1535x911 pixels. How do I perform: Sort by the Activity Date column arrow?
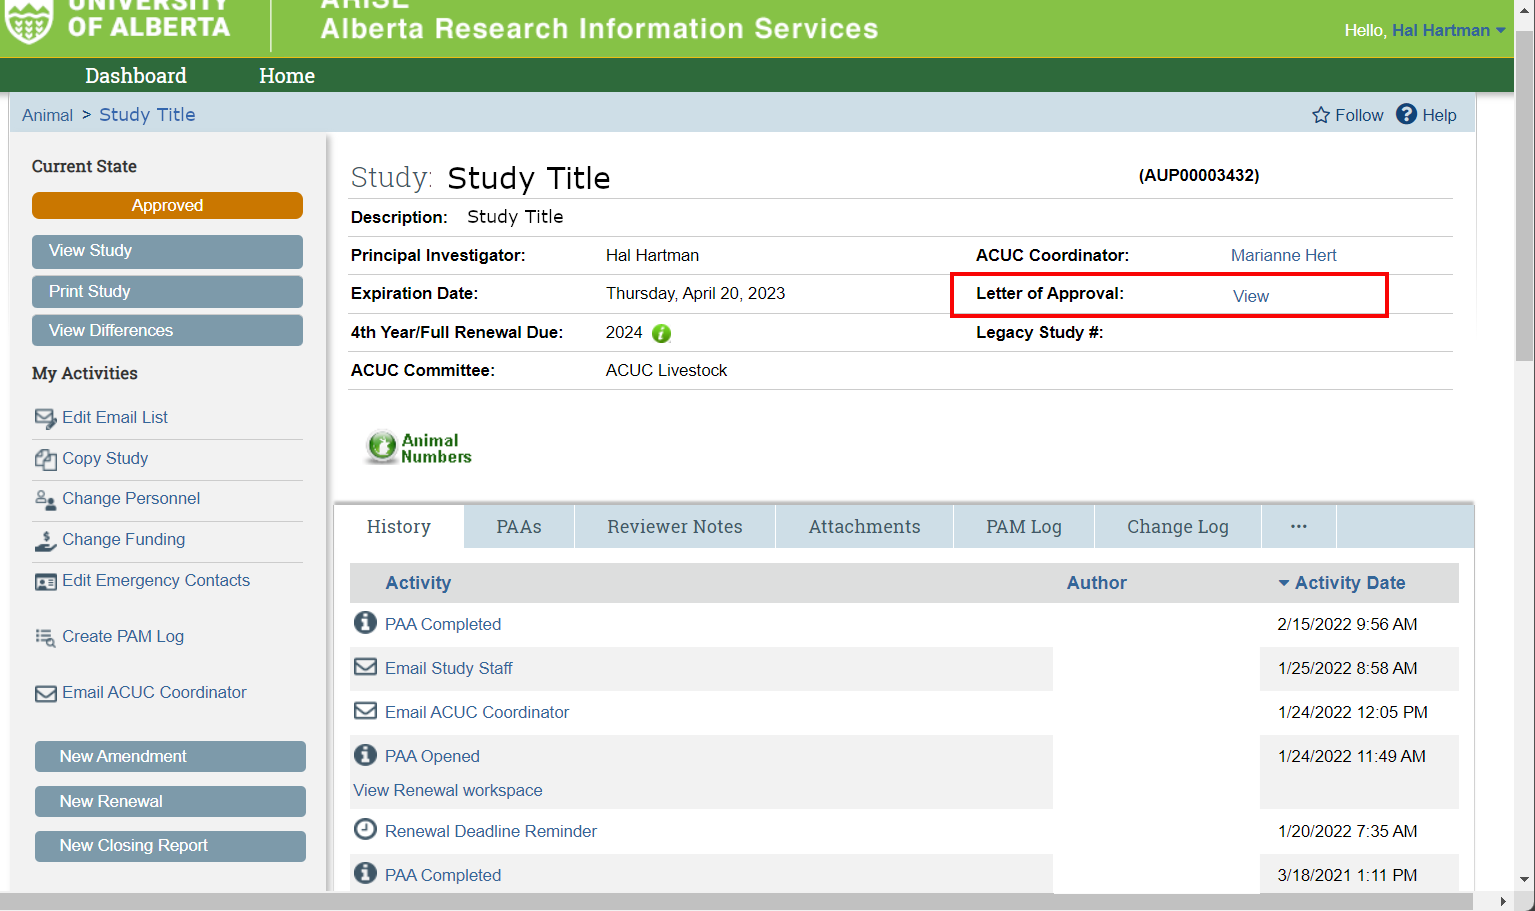[1284, 583]
